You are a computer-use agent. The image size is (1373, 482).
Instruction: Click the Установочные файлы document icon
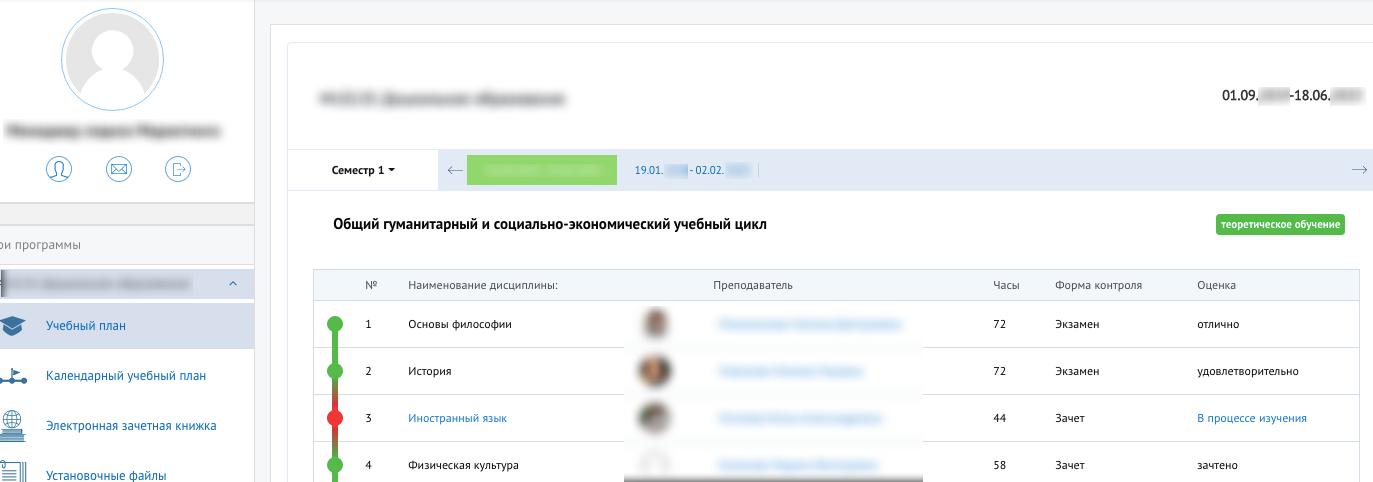(x=12, y=472)
